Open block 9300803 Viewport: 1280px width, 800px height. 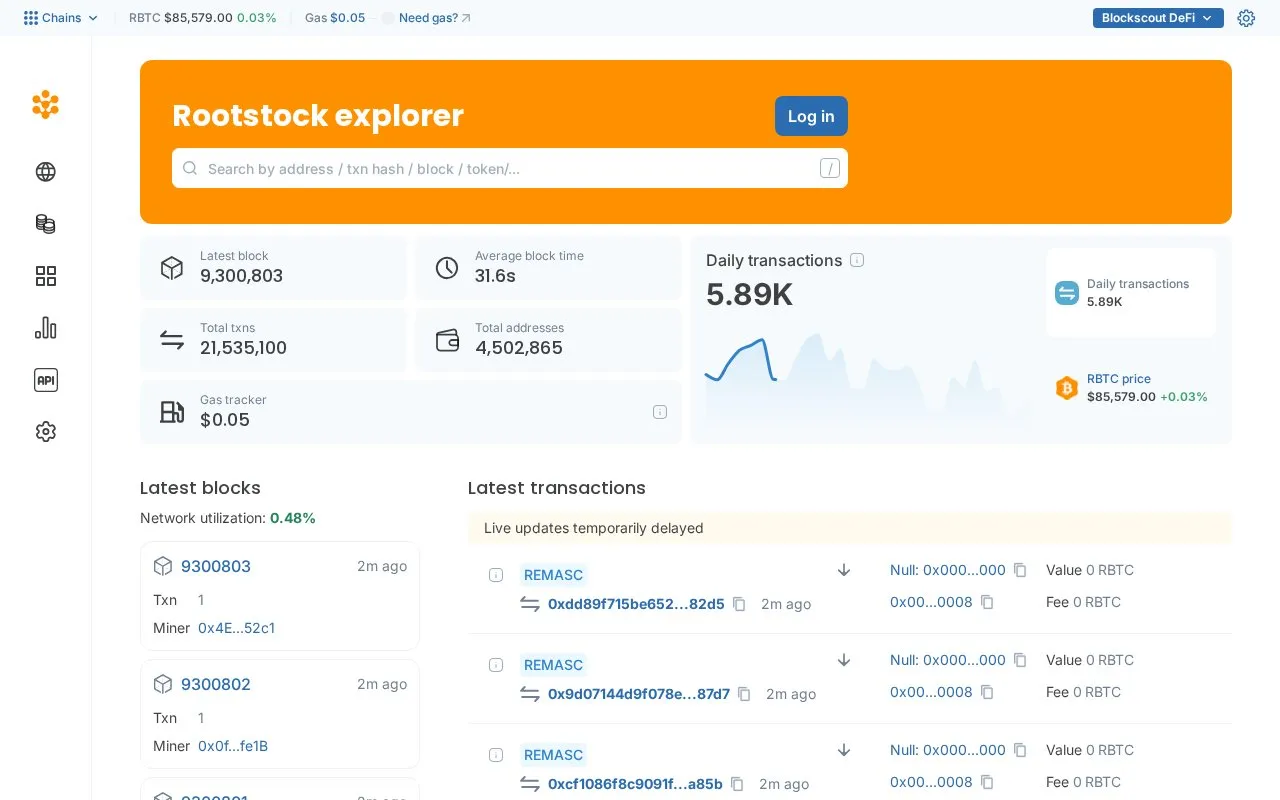coord(216,566)
